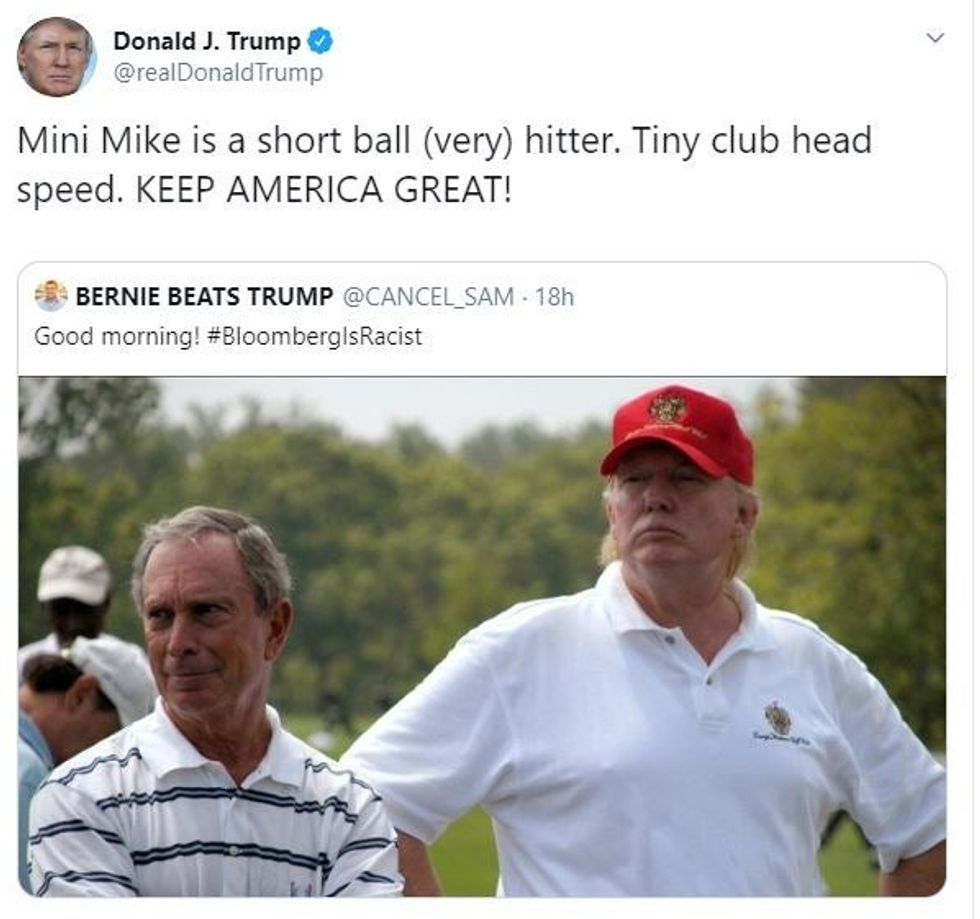Expand the tweet options chevron
The height and width of the screenshot is (919, 980).
pyautogui.click(x=935, y=38)
